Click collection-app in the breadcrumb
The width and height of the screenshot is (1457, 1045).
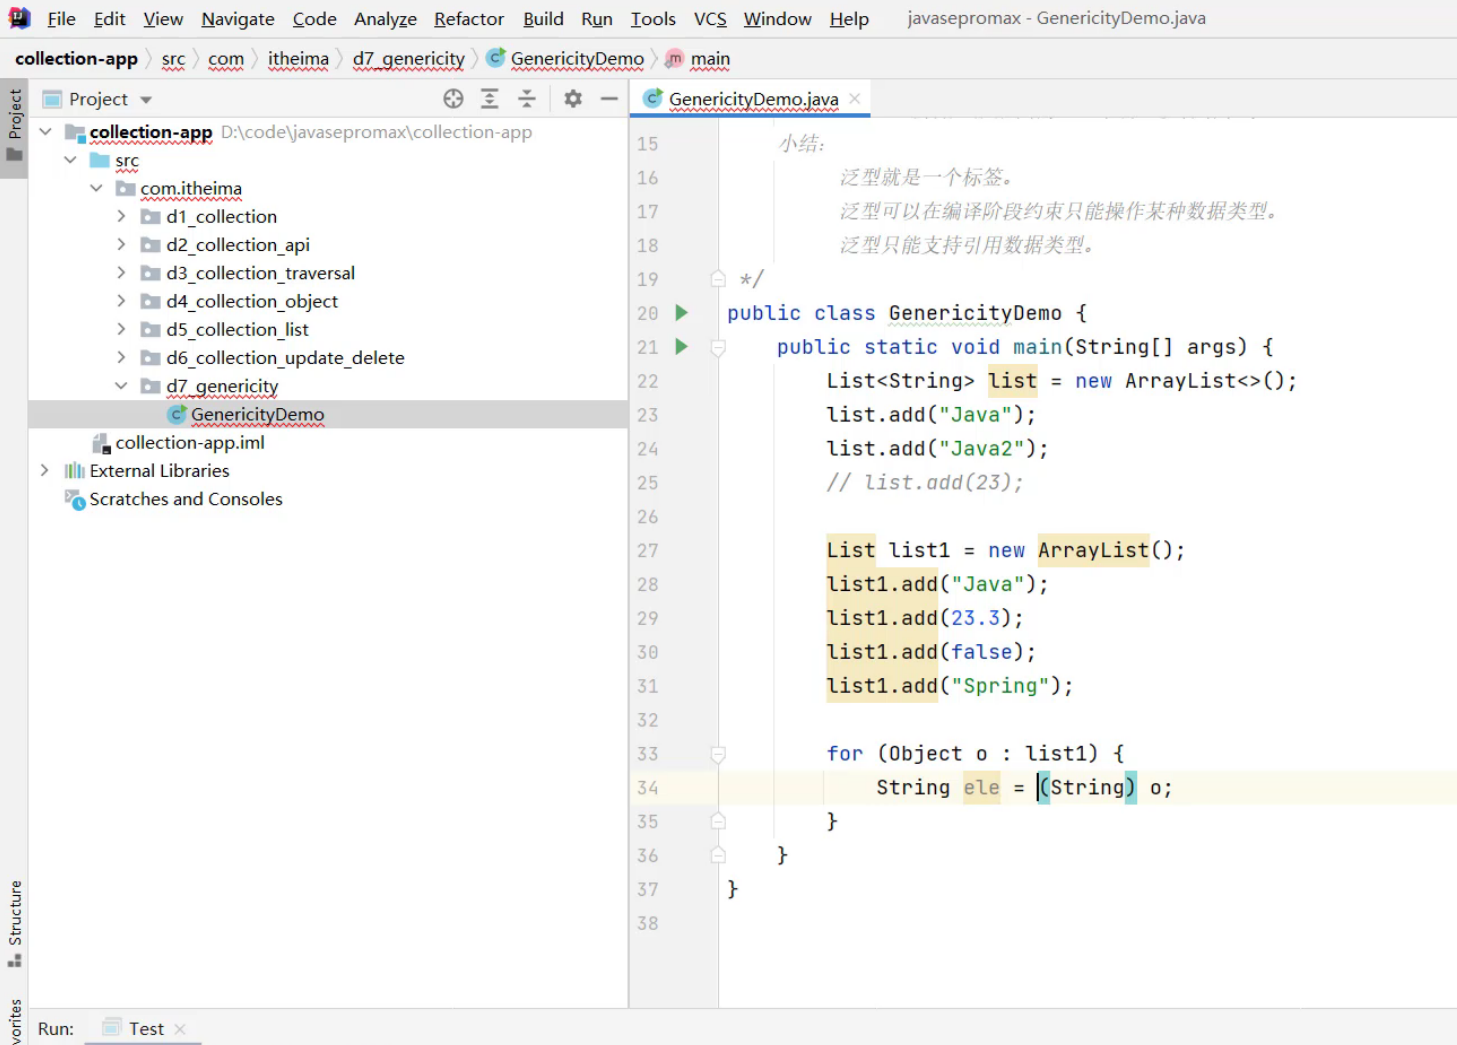tap(76, 58)
